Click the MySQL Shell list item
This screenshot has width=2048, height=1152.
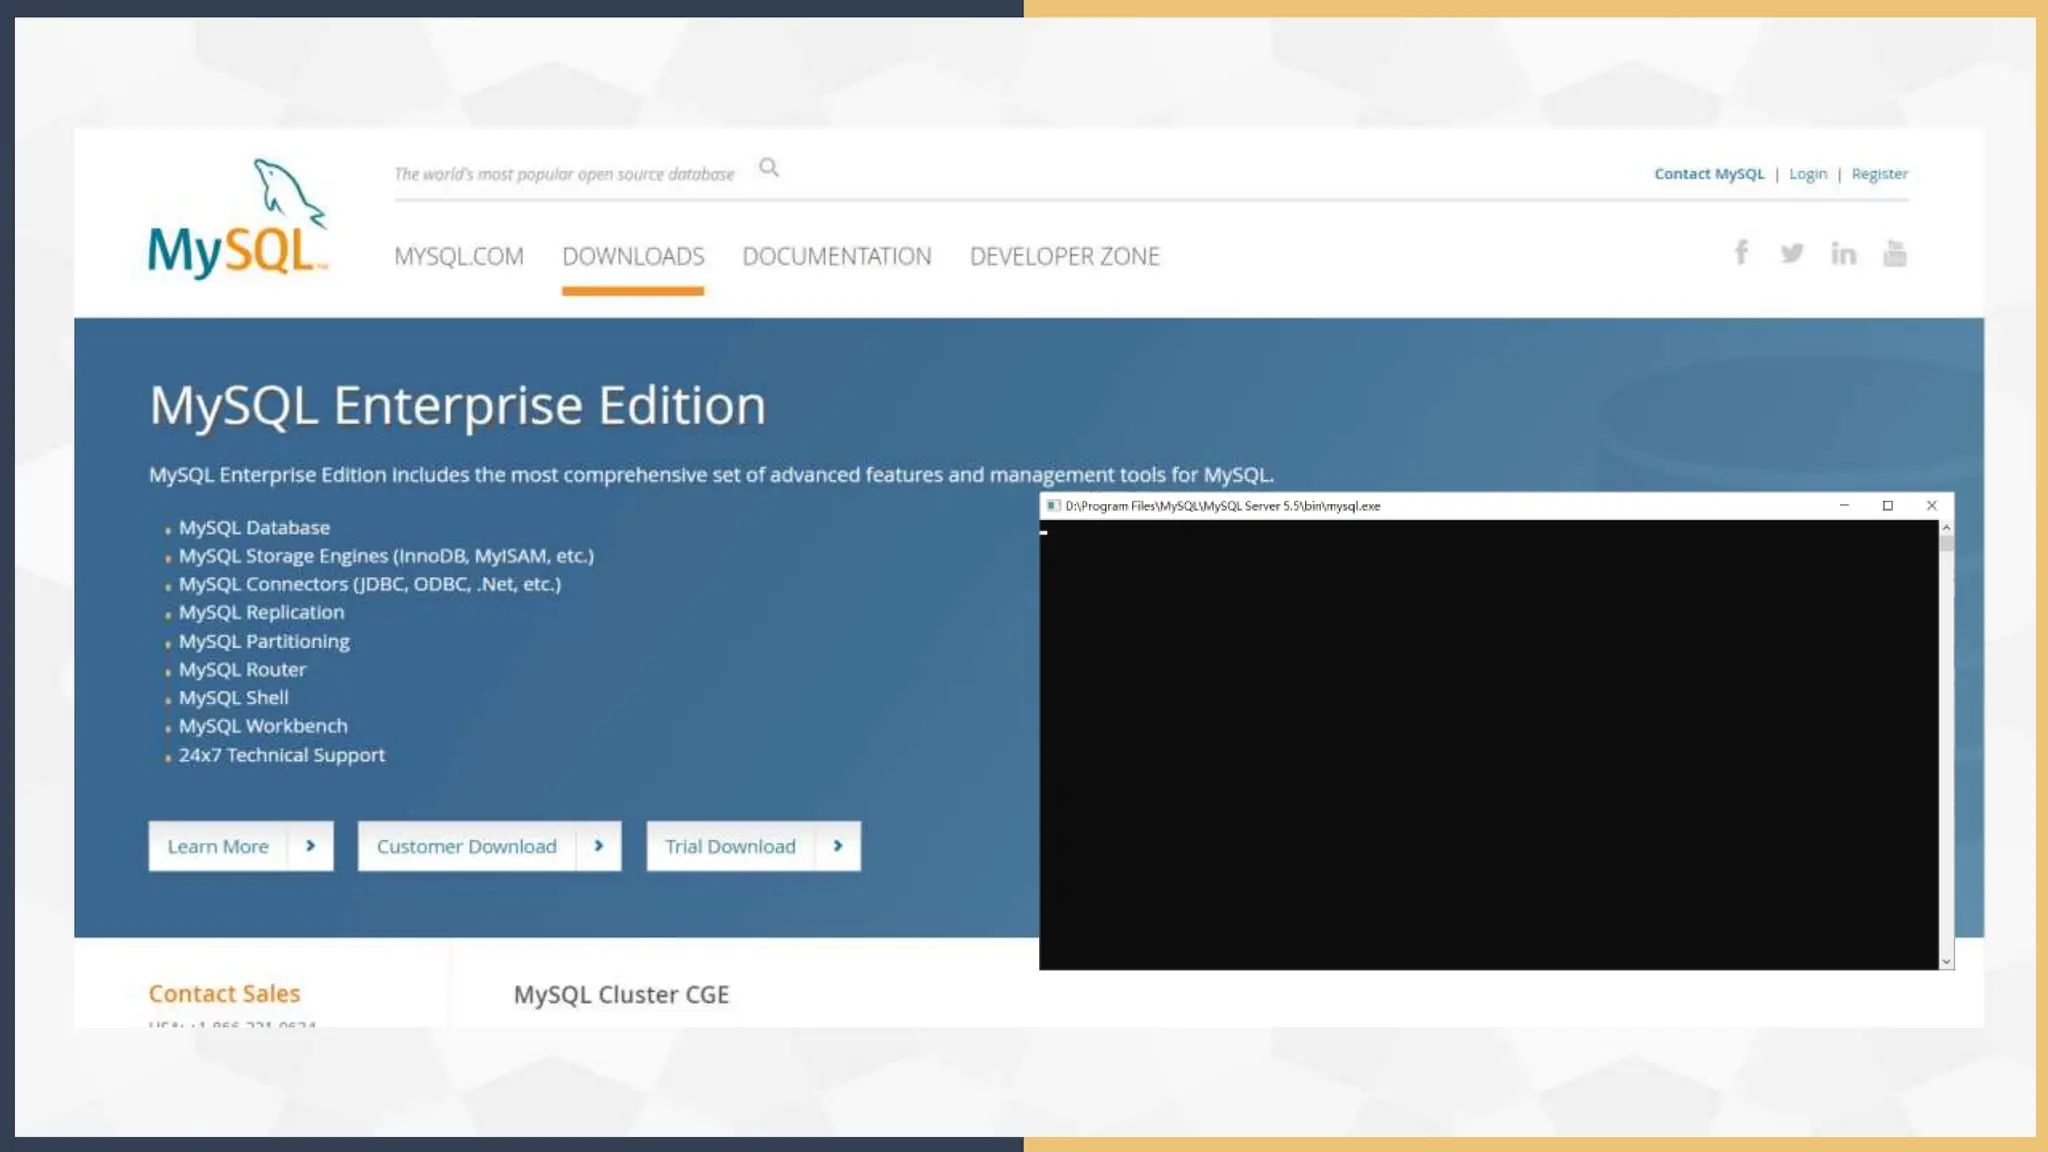point(233,698)
